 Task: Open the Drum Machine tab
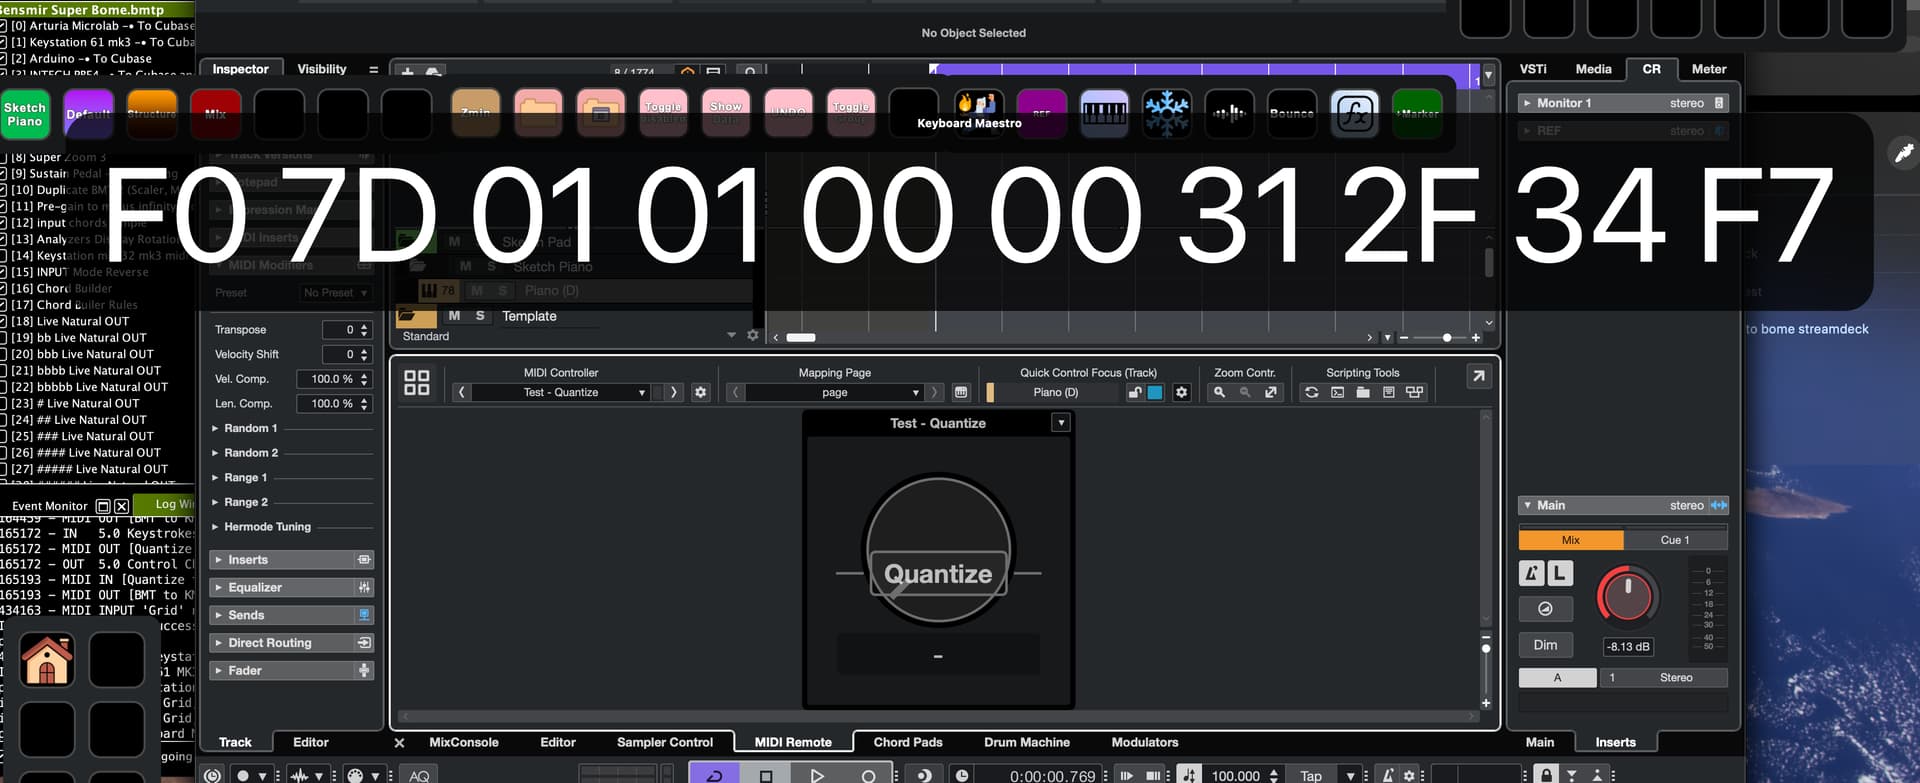coord(1027,742)
